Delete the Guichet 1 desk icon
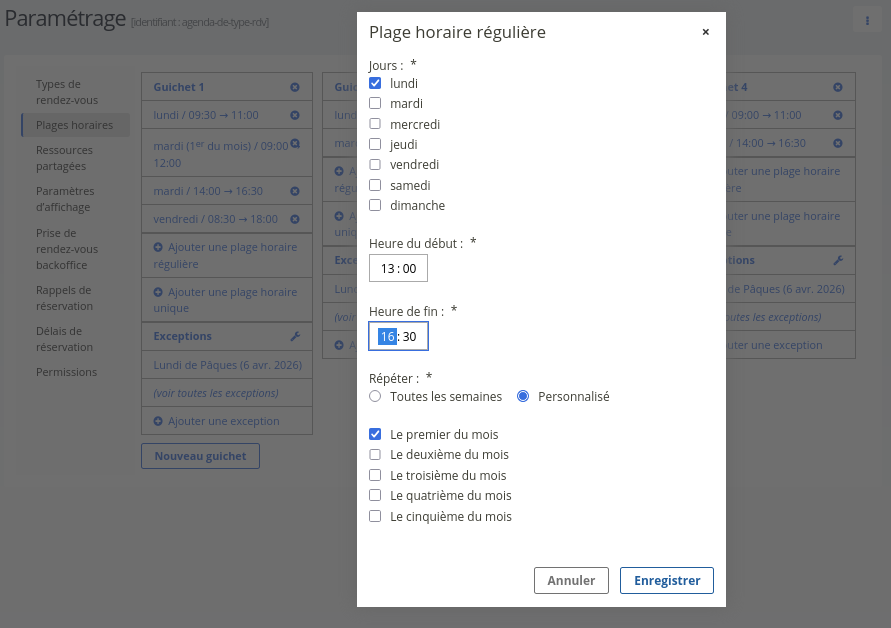891x628 pixels. click(295, 88)
